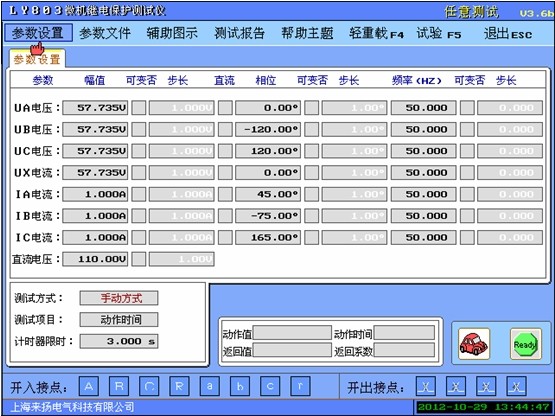Toggle UC voltage DC checkbox
555x416 pixels.
[x=225, y=151]
